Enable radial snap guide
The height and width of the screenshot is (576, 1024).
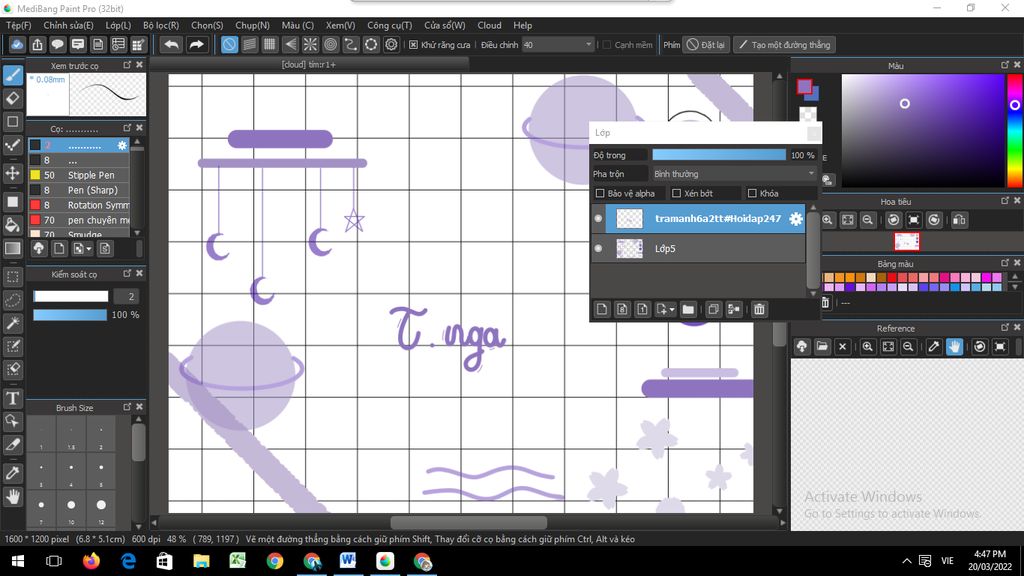(310, 44)
